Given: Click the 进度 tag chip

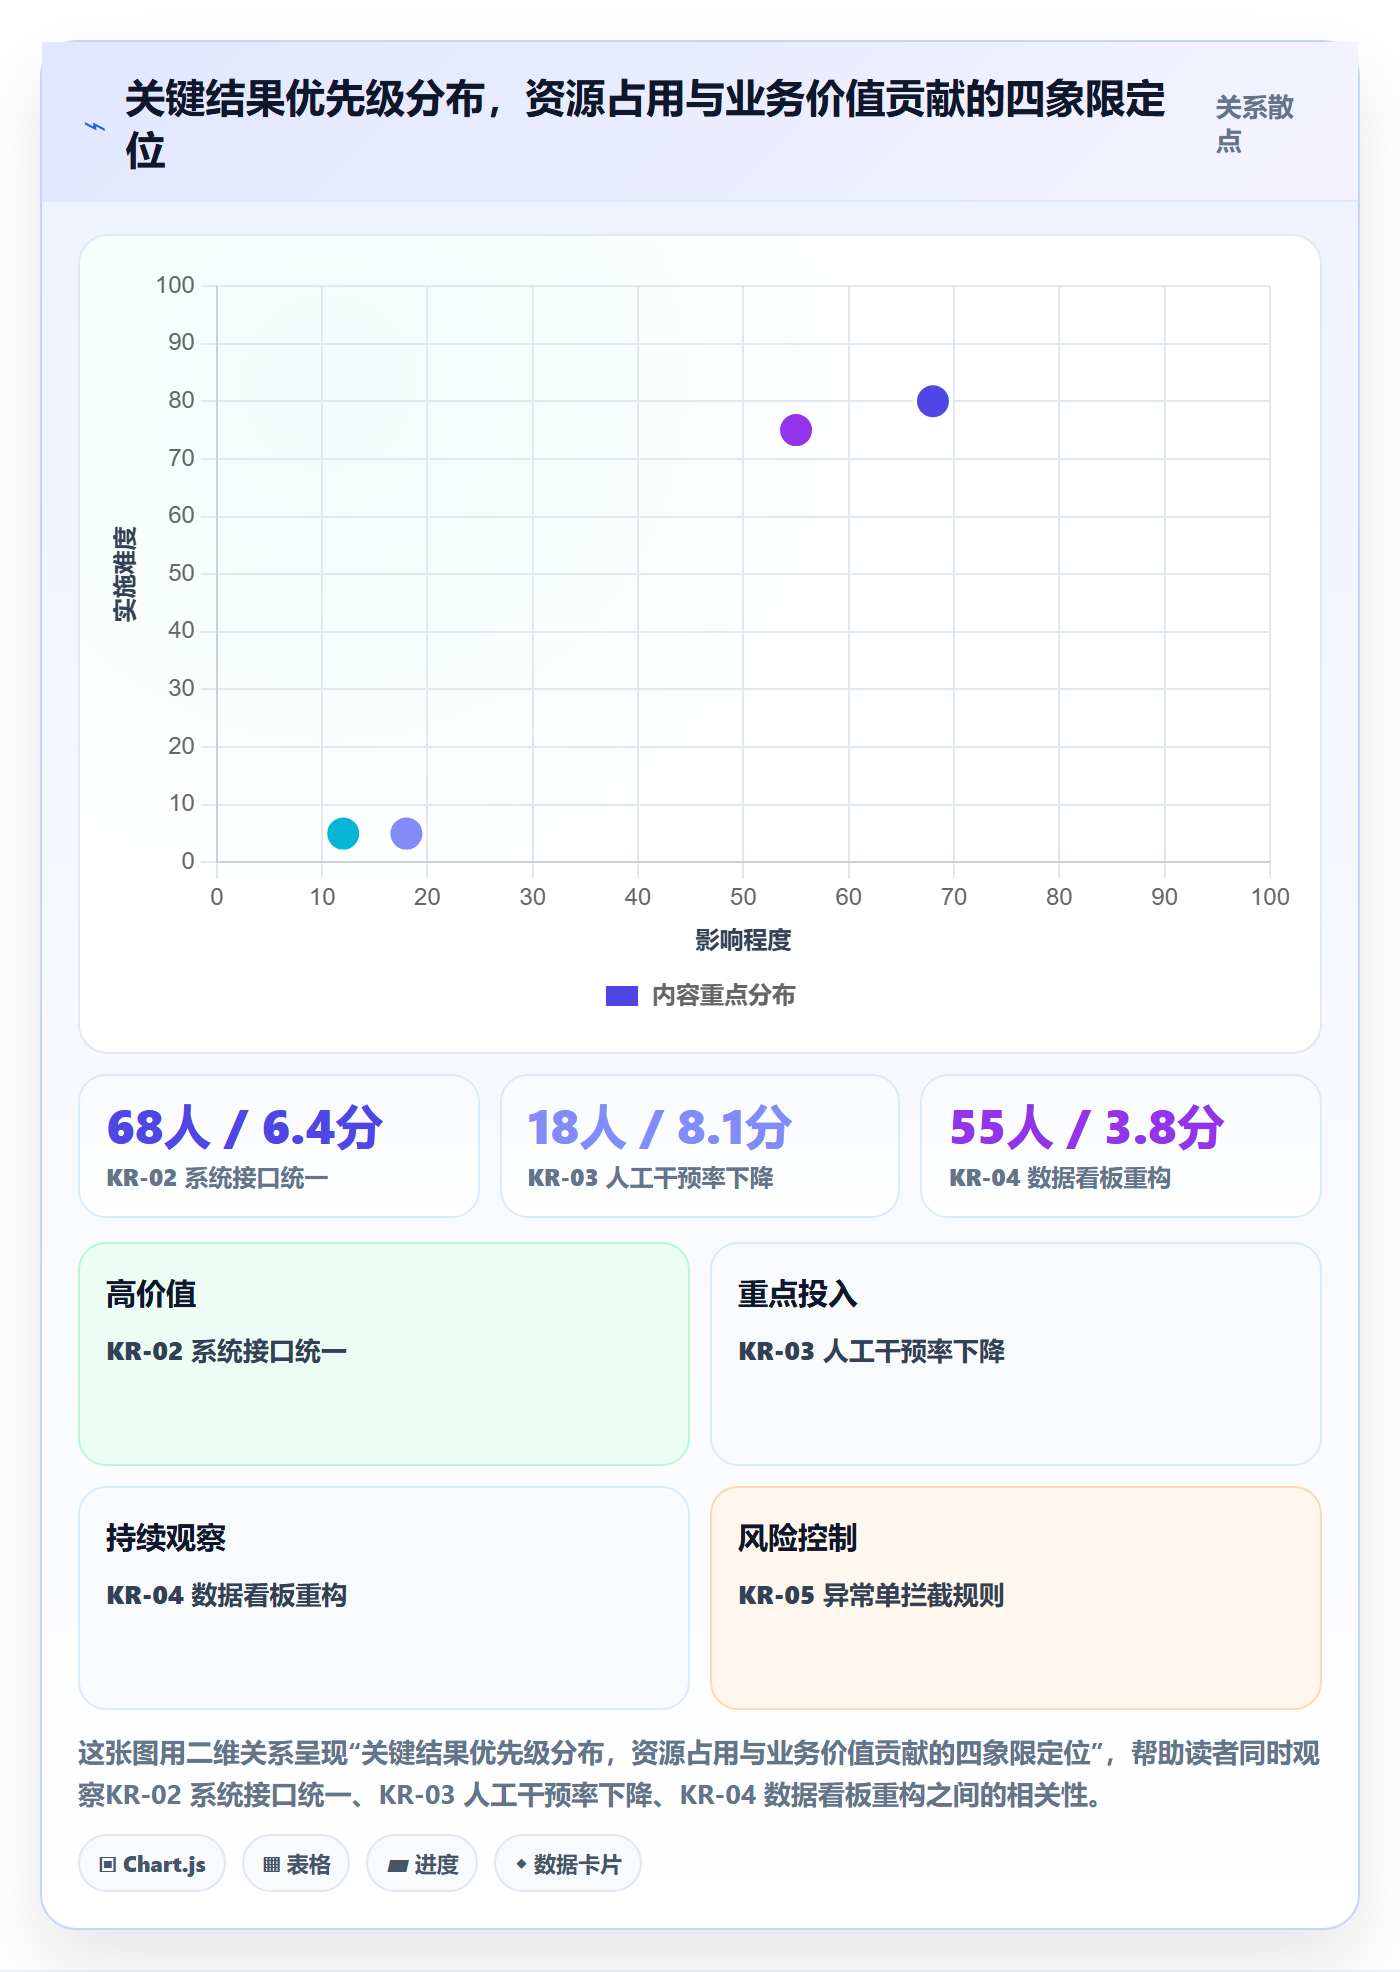Looking at the screenshot, I should (422, 1864).
